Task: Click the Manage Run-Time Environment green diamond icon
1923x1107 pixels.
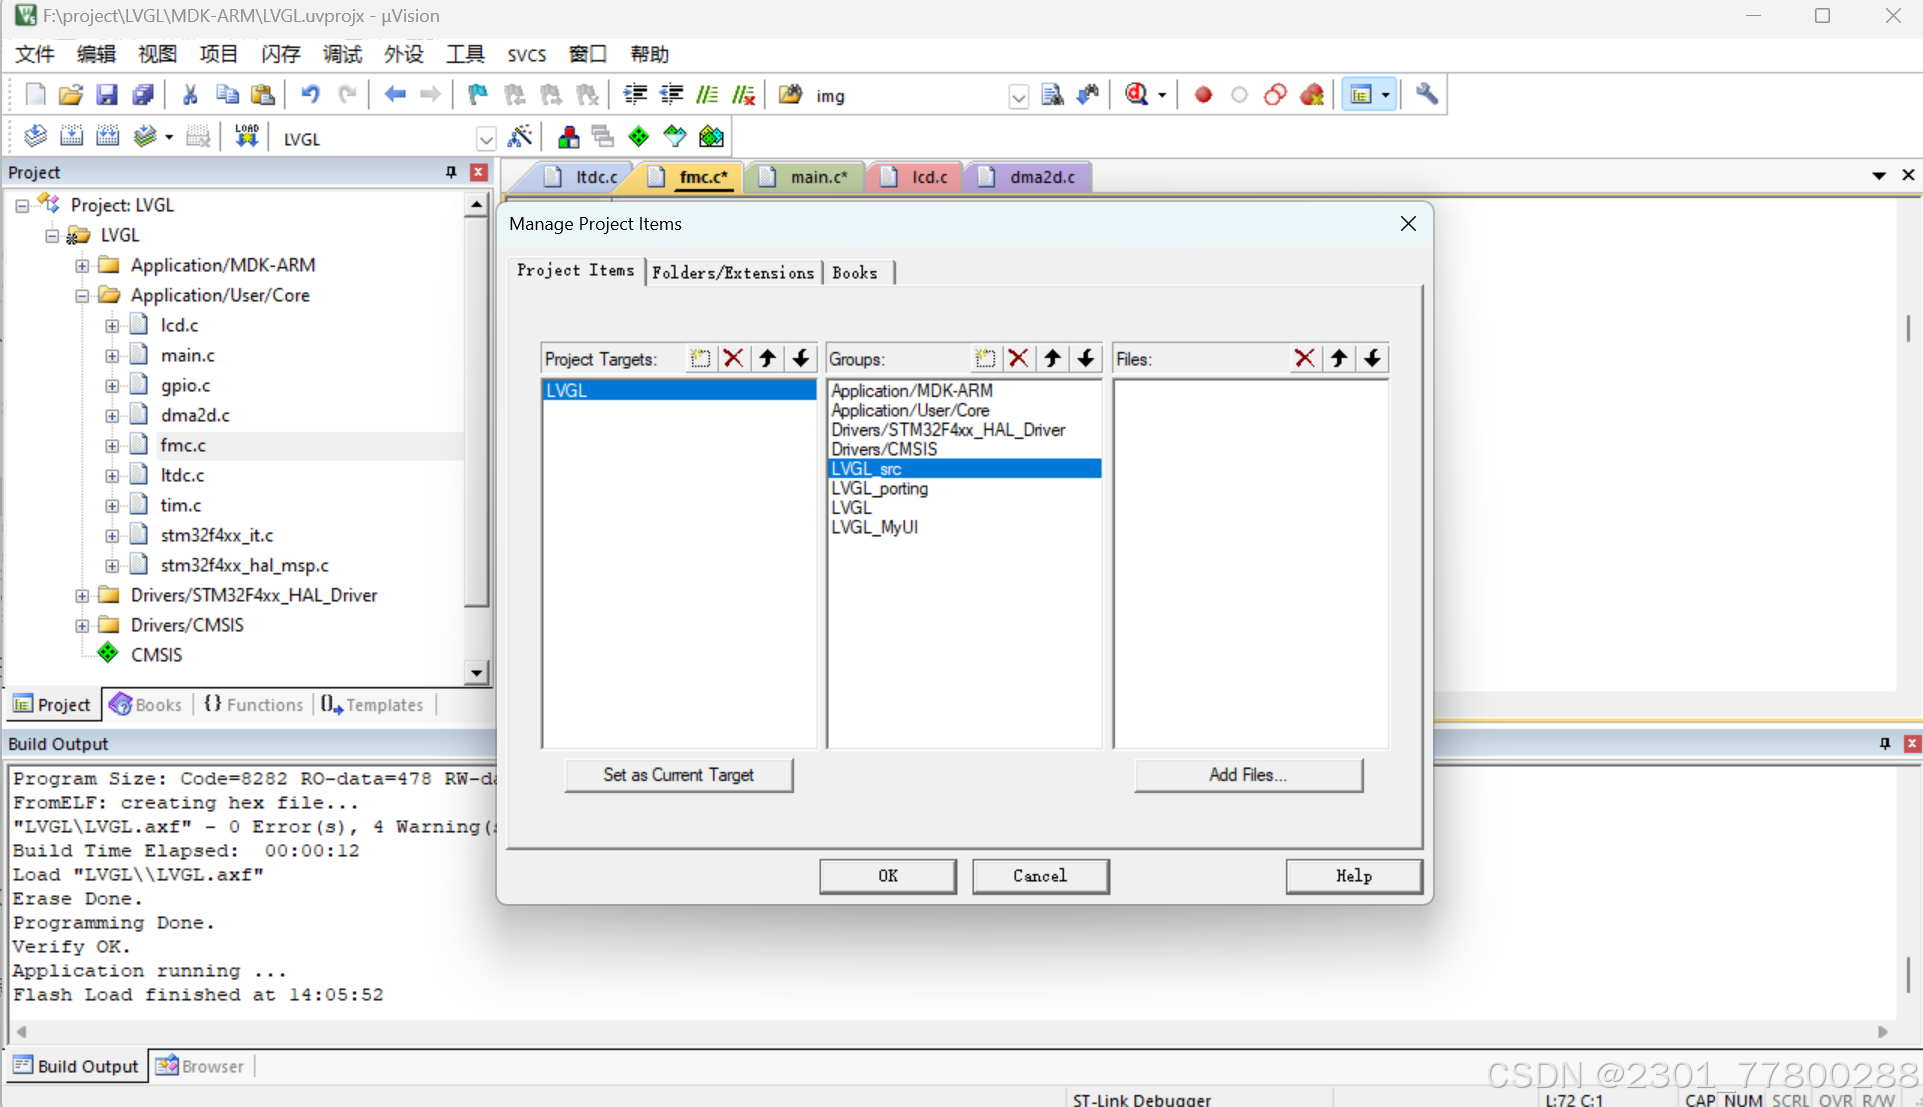Action: click(639, 137)
